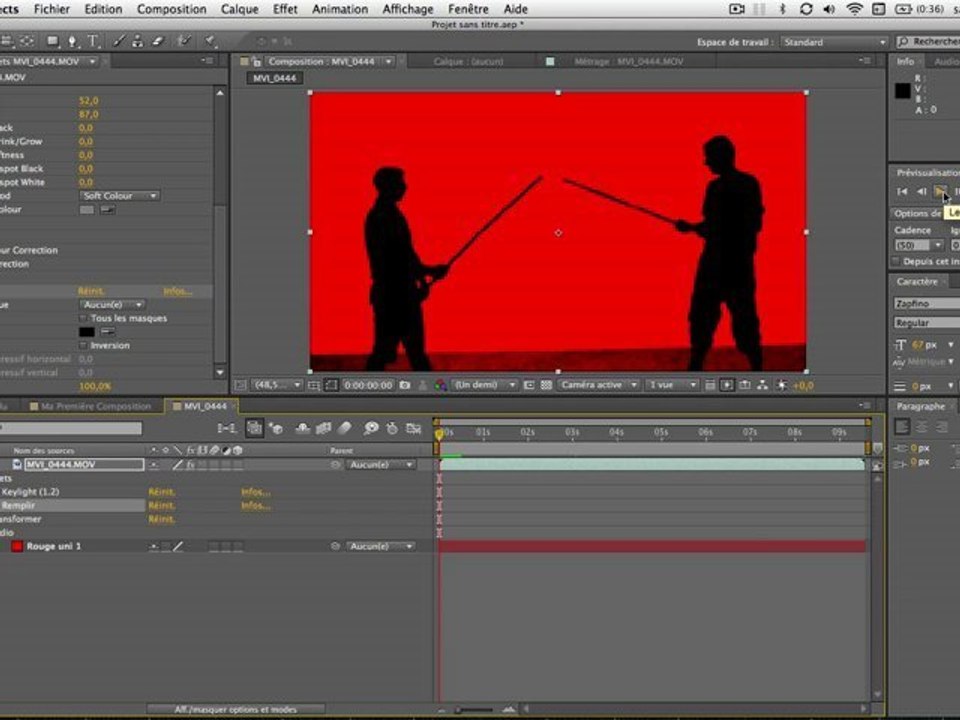This screenshot has width=960, height=720.
Task: Select the Roto Brush tool
Action: [184, 42]
